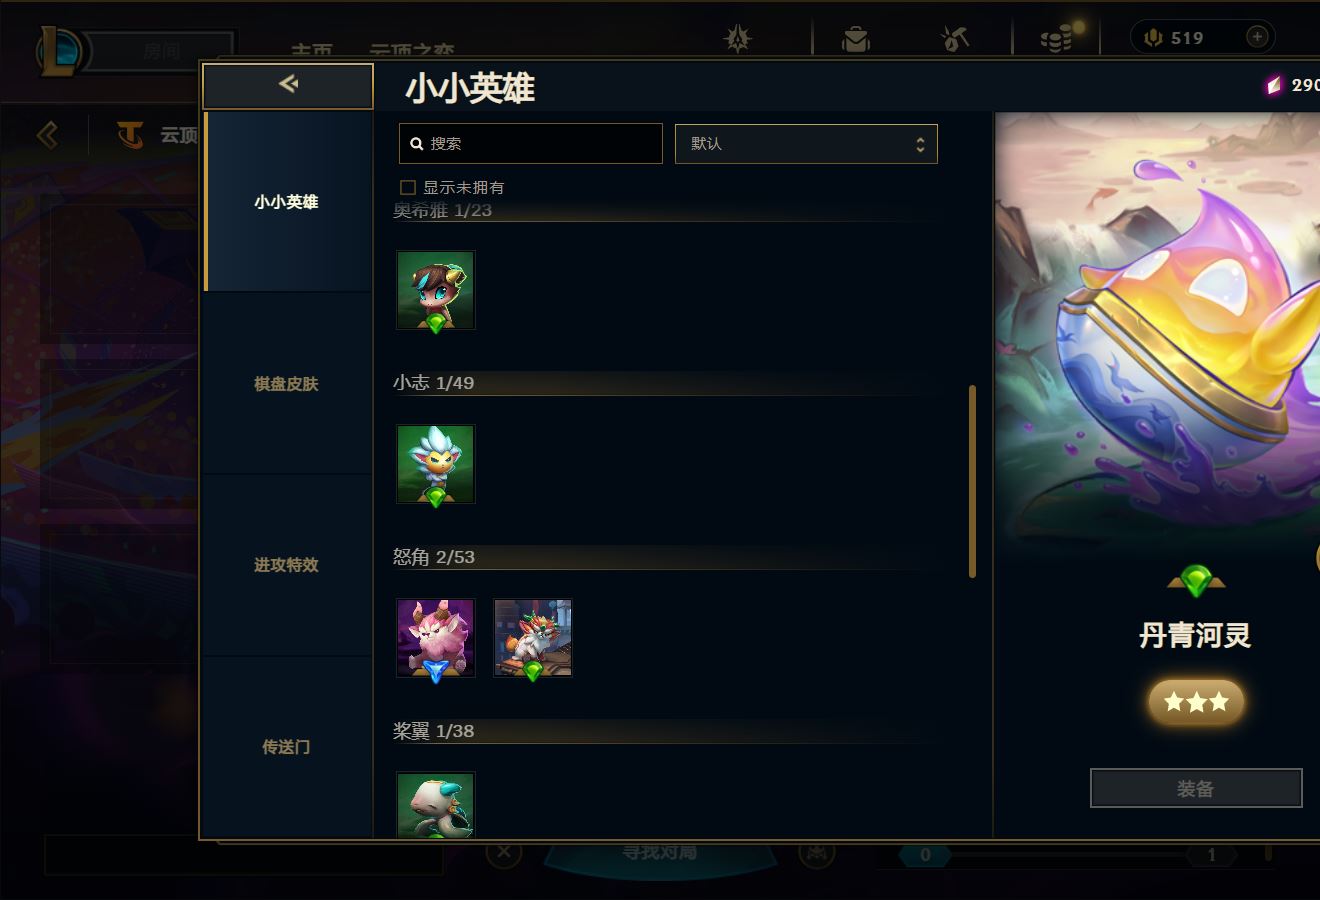1320x900 pixels.
Task: Click the little legends list scrollbar
Action: pos(972,481)
